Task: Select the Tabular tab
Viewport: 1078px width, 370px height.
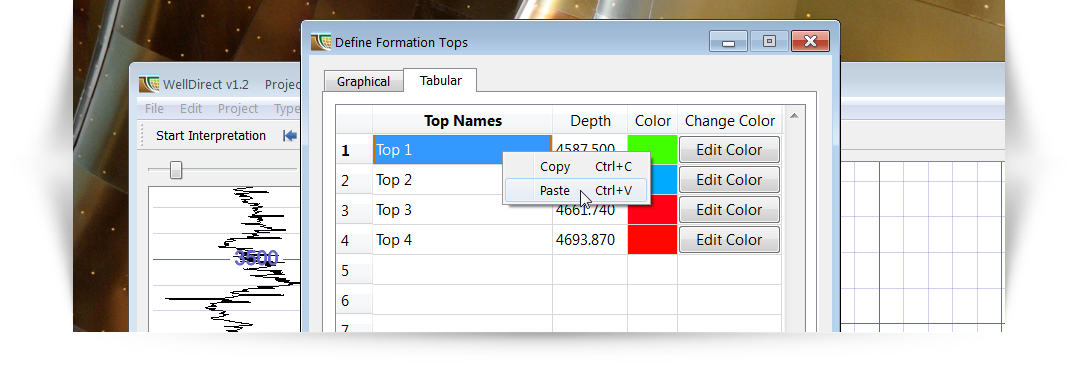Action: click(440, 80)
